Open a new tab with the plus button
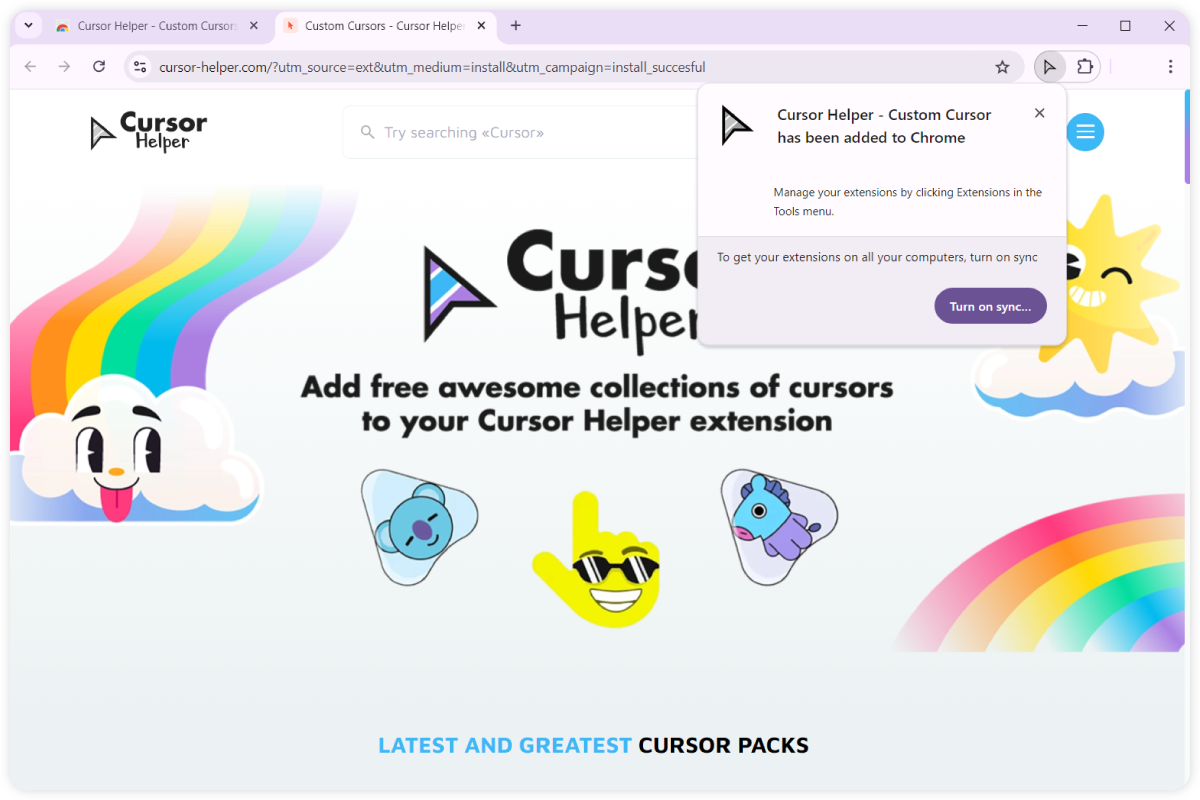1200x800 pixels. (516, 26)
